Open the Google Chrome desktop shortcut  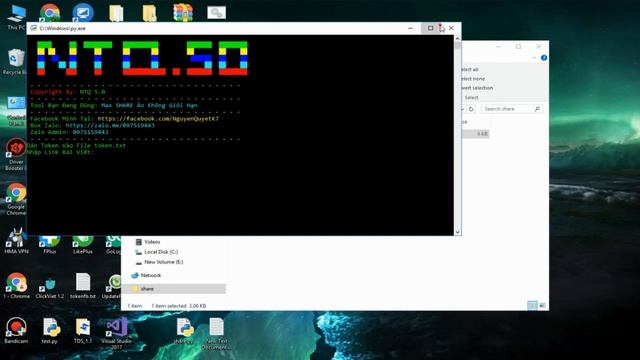(16, 199)
